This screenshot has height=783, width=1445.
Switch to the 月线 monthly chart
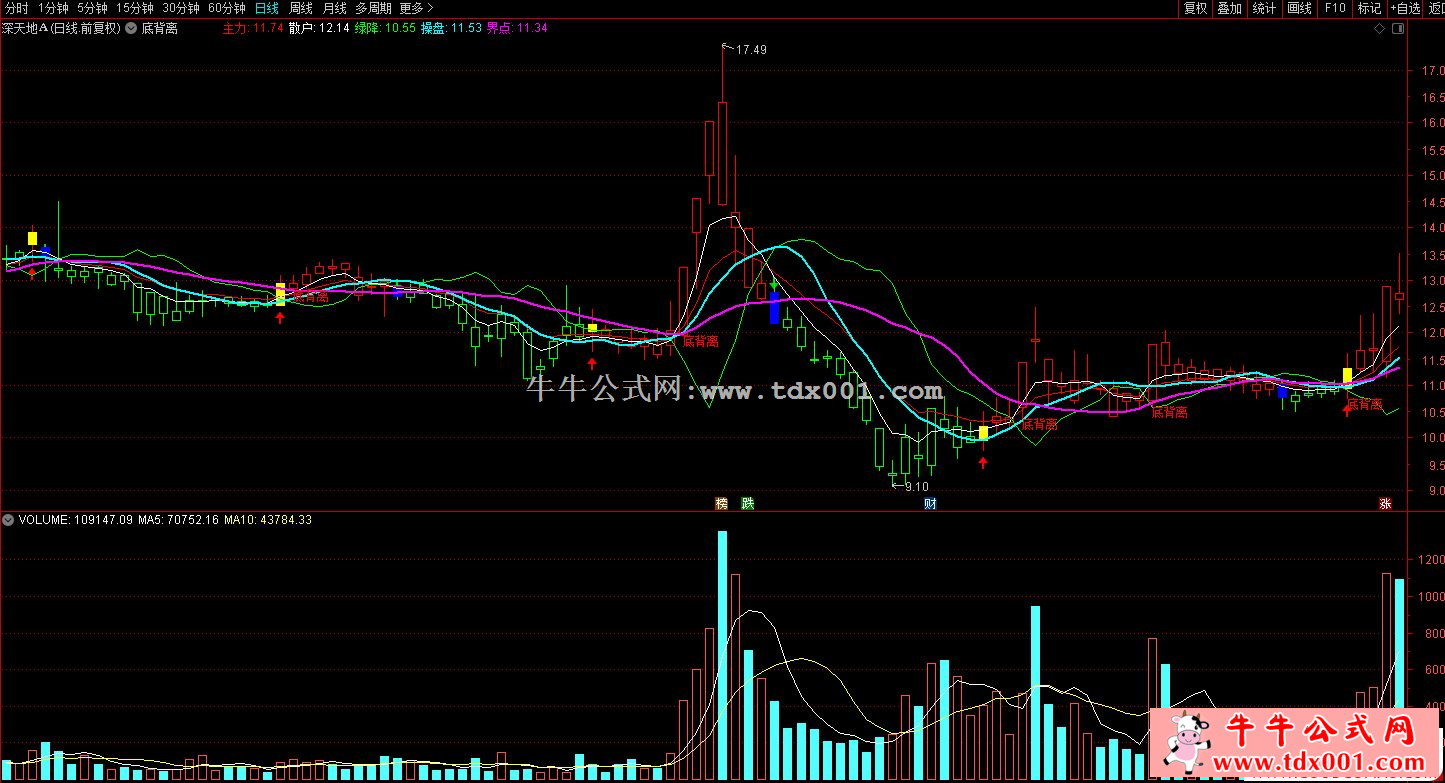click(x=334, y=8)
